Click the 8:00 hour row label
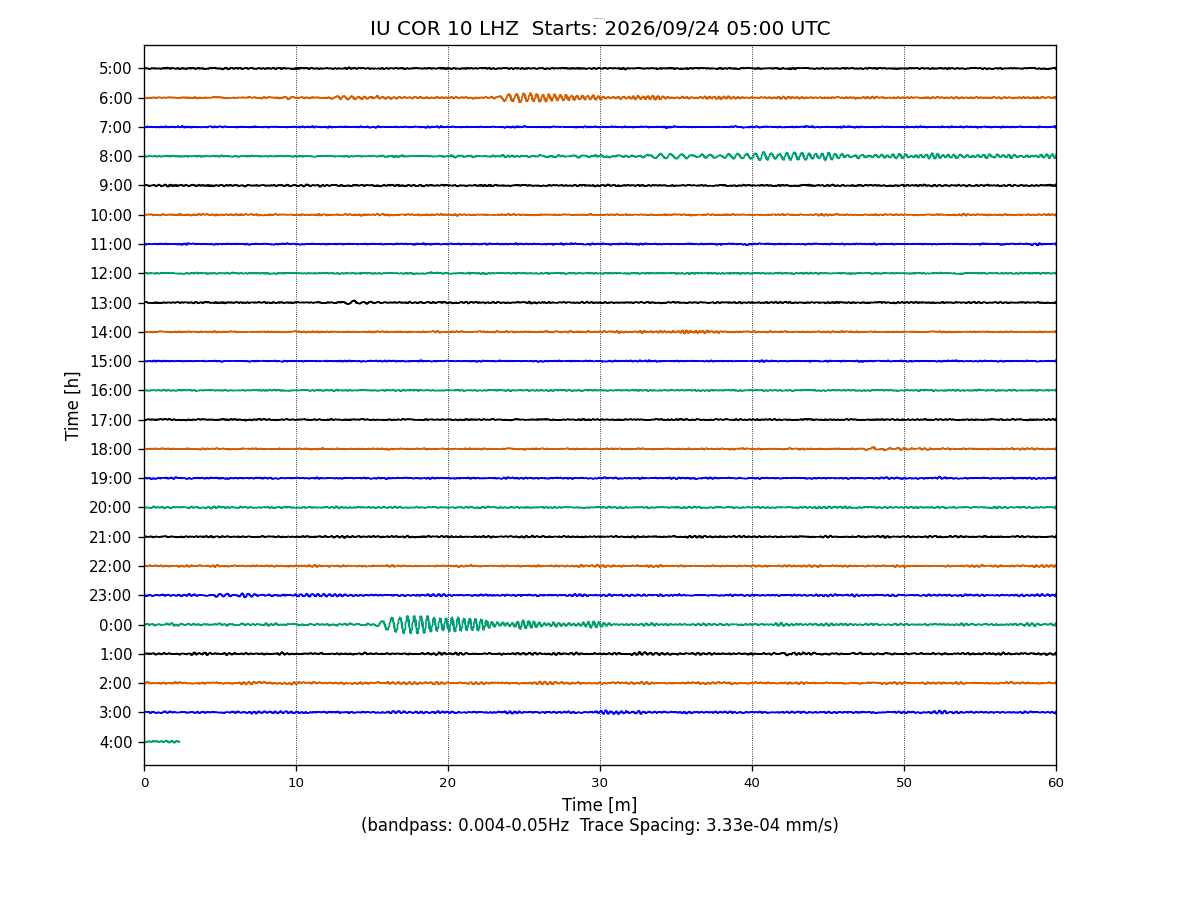Viewport: 1200px width, 900px height. (116, 156)
